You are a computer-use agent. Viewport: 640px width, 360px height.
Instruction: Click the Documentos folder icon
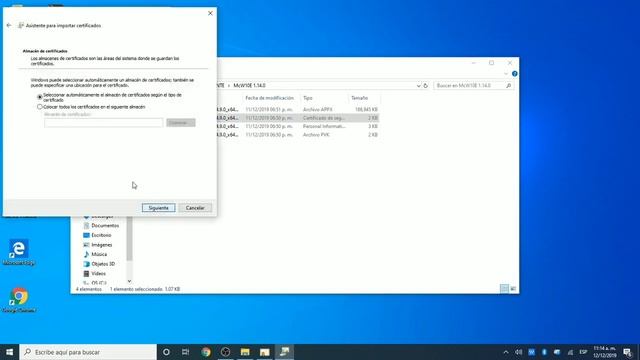(86, 226)
